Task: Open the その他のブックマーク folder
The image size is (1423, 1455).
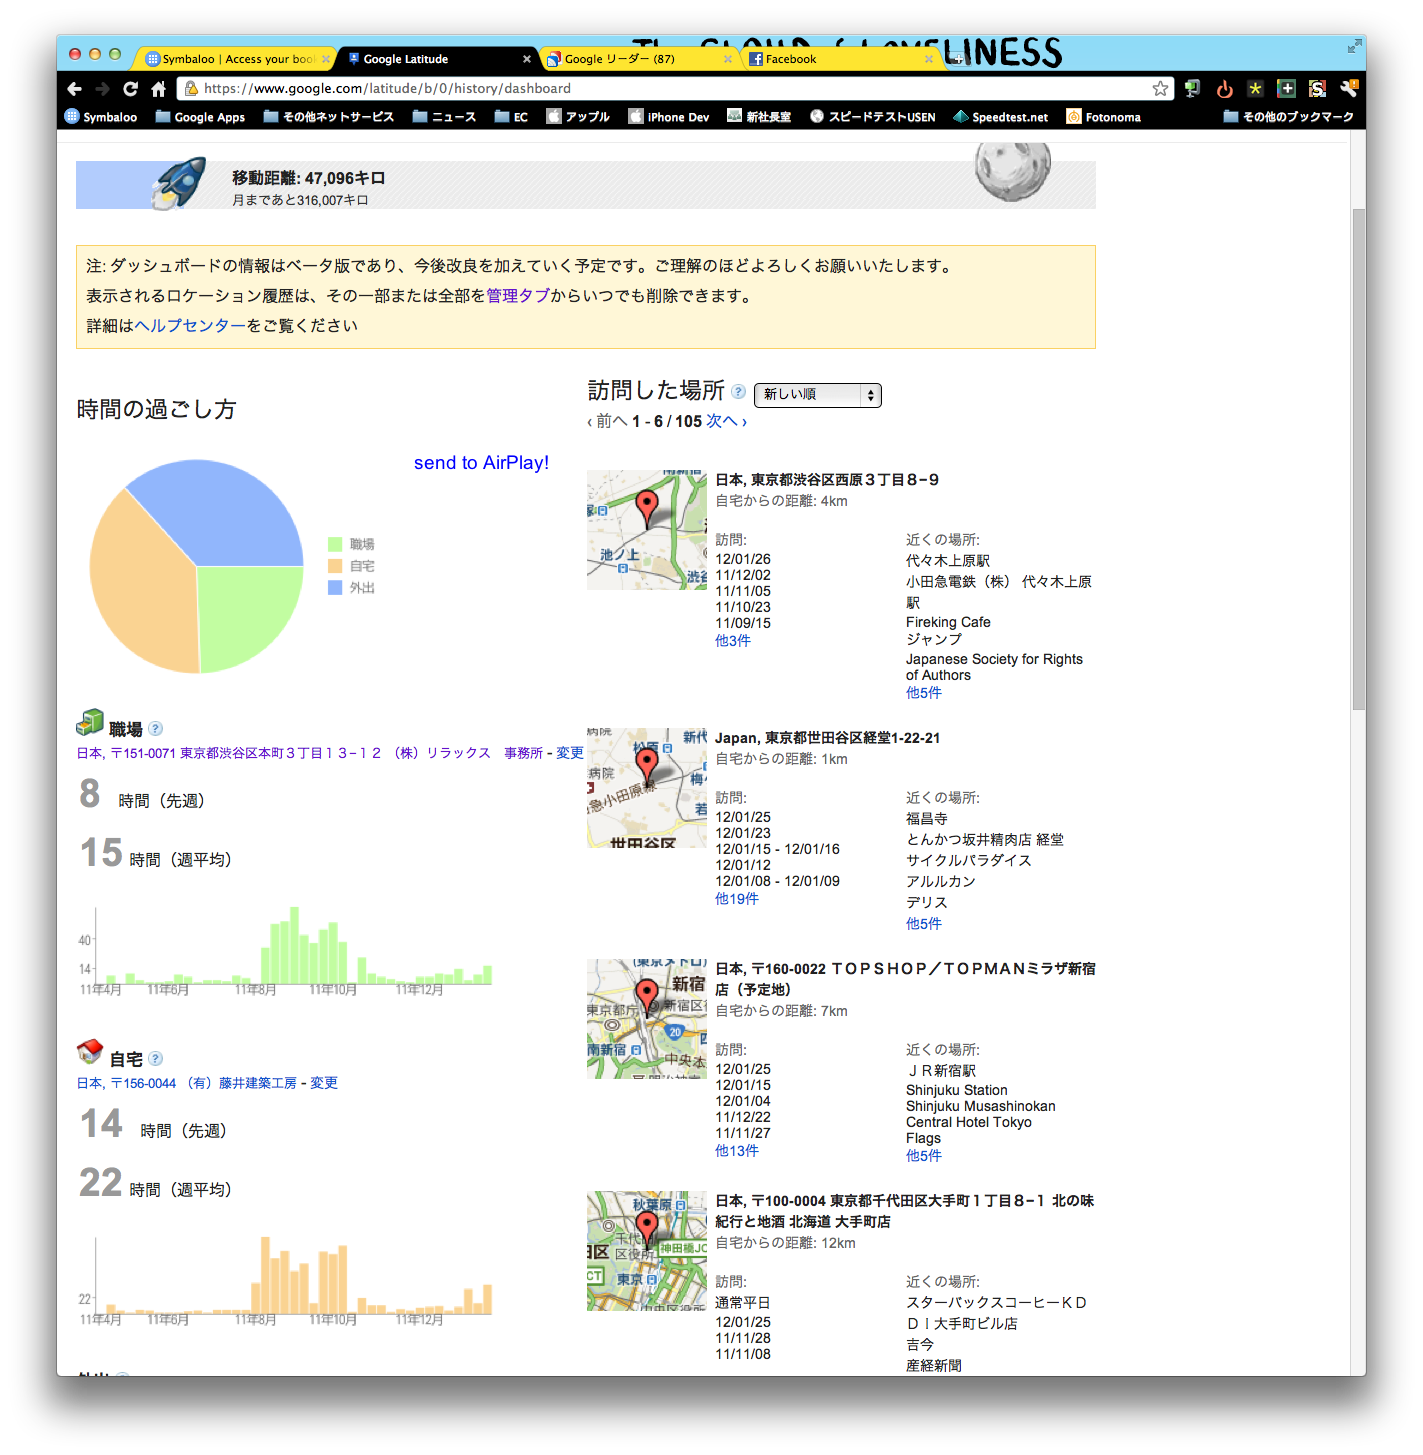Action: coord(1288,117)
